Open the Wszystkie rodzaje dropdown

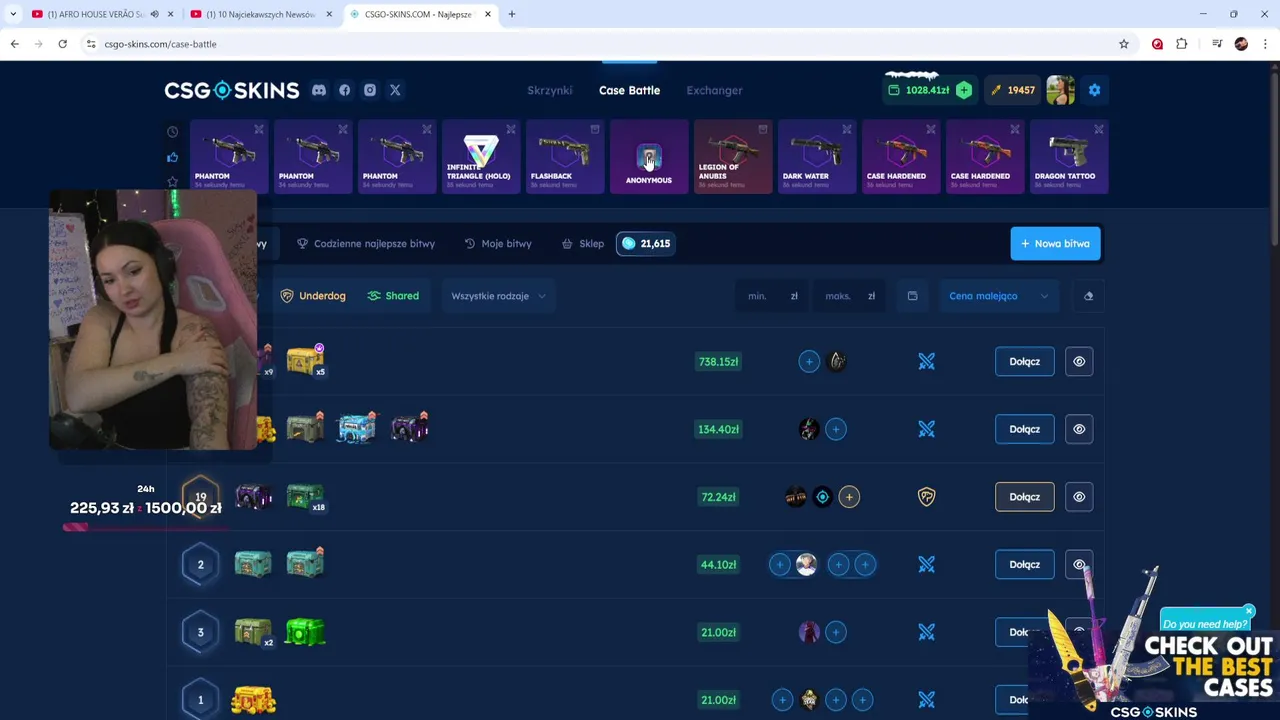[x=498, y=296]
